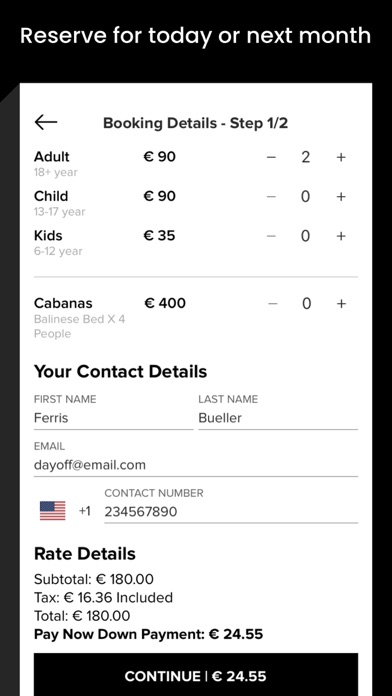Select the +1 country code
The width and height of the screenshot is (392, 696).
[x=84, y=511]
